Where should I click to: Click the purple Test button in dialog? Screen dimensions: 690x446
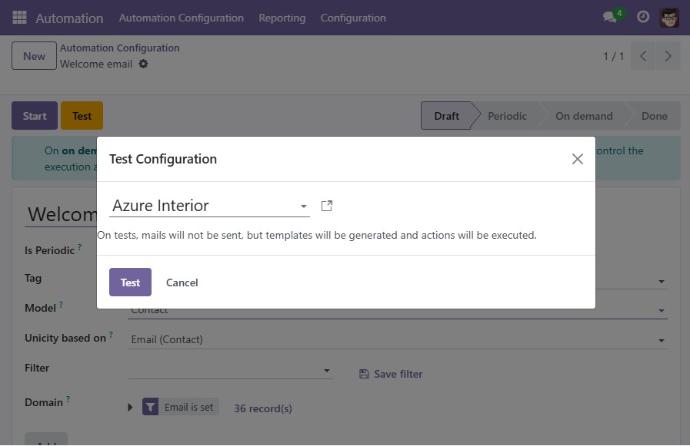click(130, 282)
